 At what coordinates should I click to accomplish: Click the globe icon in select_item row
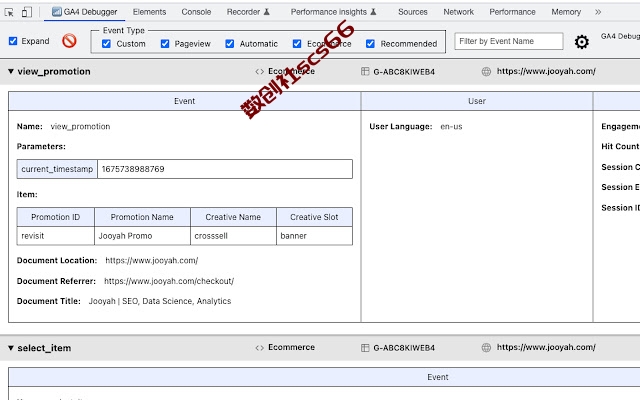(x=486, y=347)
